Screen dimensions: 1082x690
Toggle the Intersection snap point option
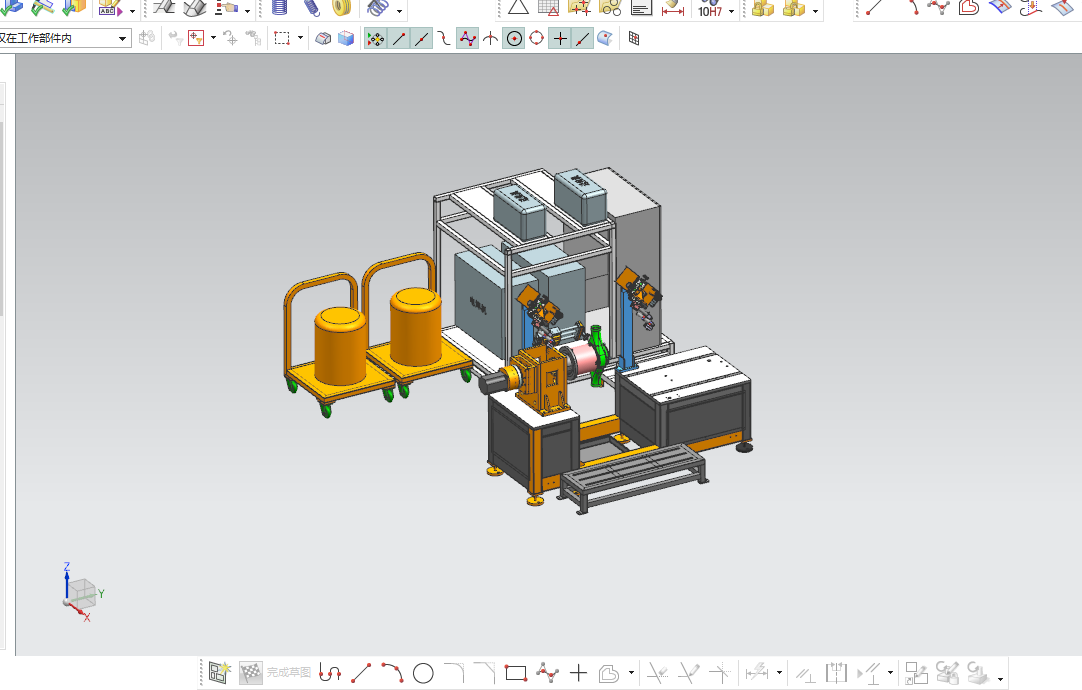pos(491,39)
